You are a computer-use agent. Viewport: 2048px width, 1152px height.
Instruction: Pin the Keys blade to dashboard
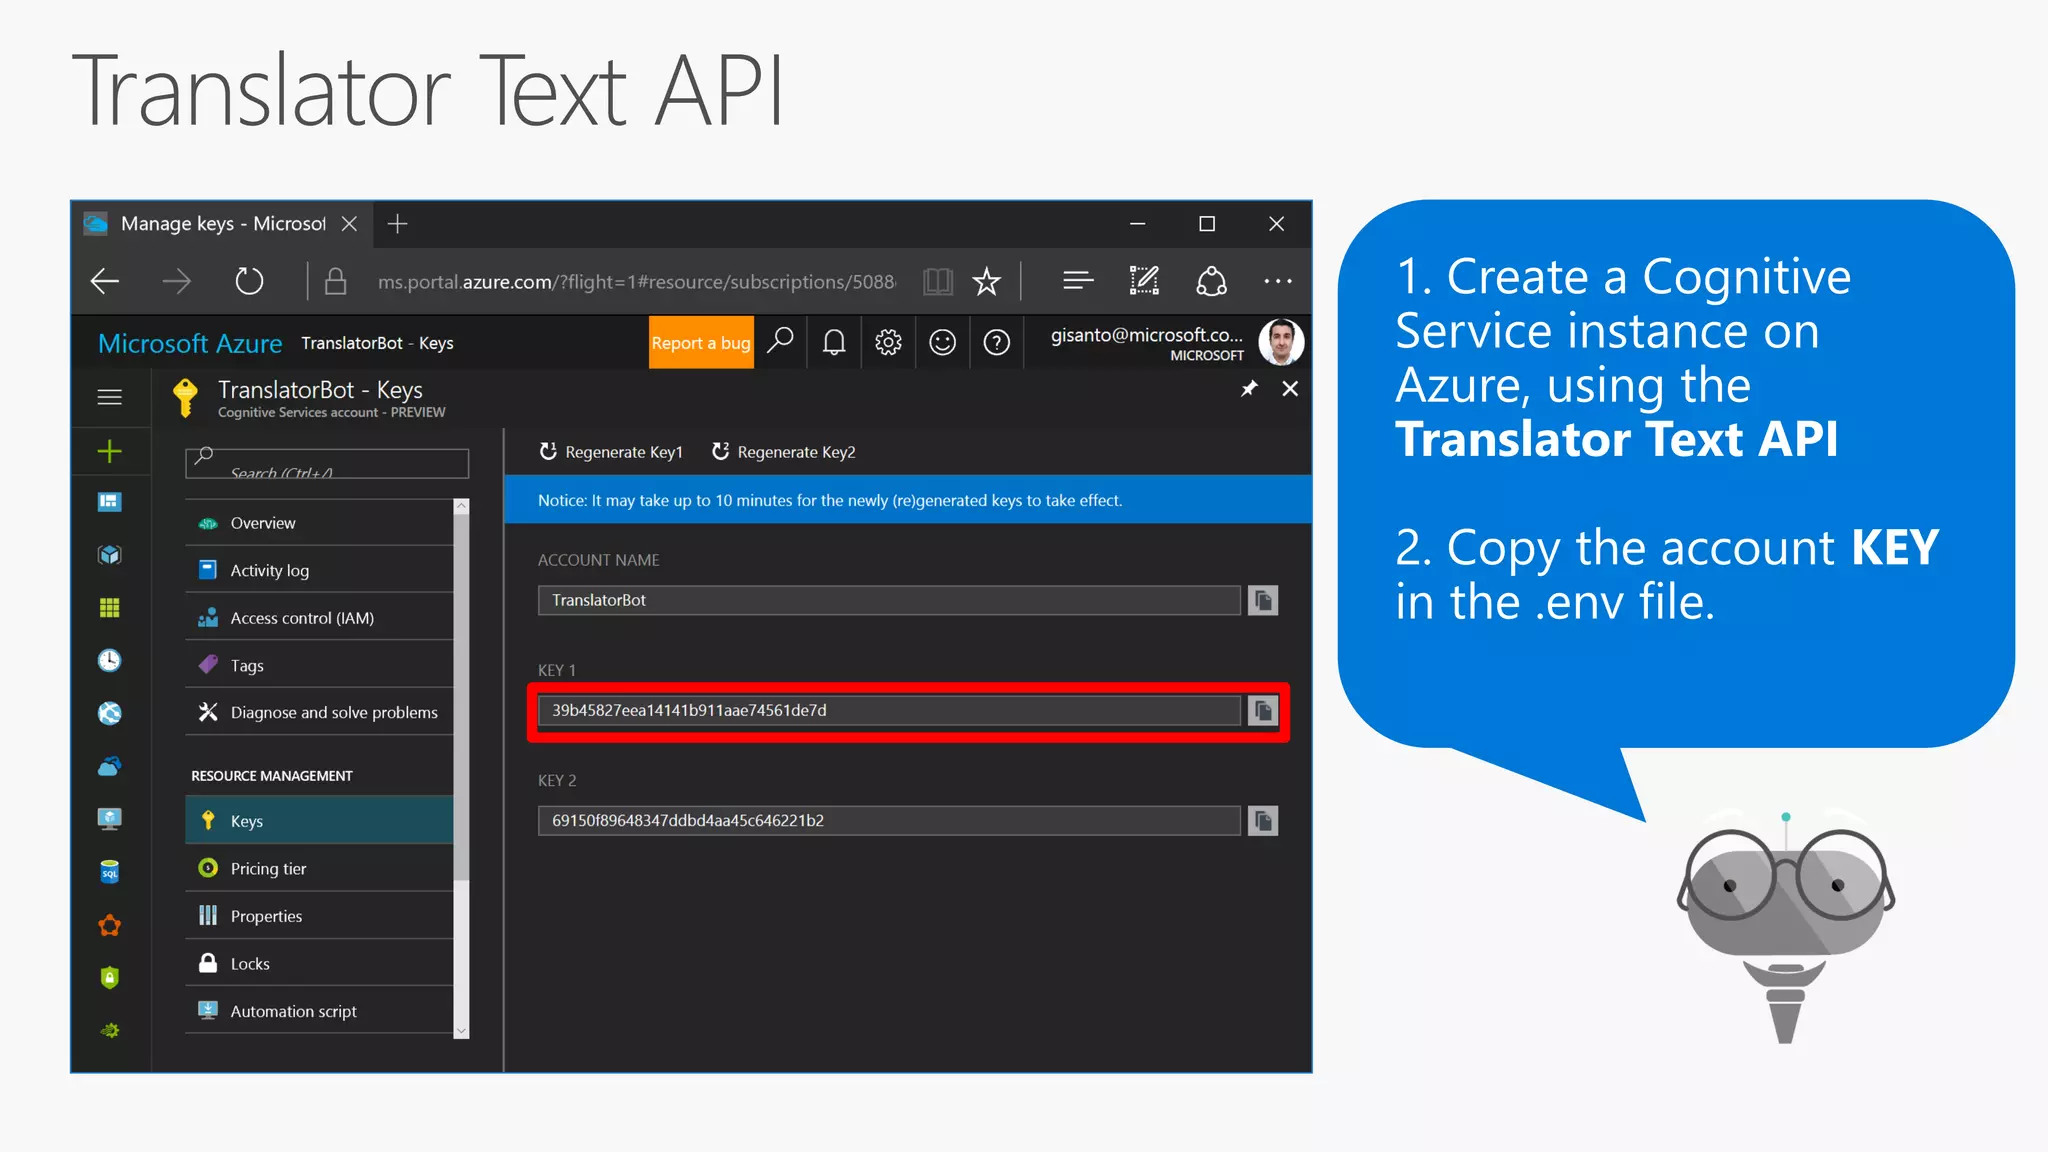coord(1249,389)
